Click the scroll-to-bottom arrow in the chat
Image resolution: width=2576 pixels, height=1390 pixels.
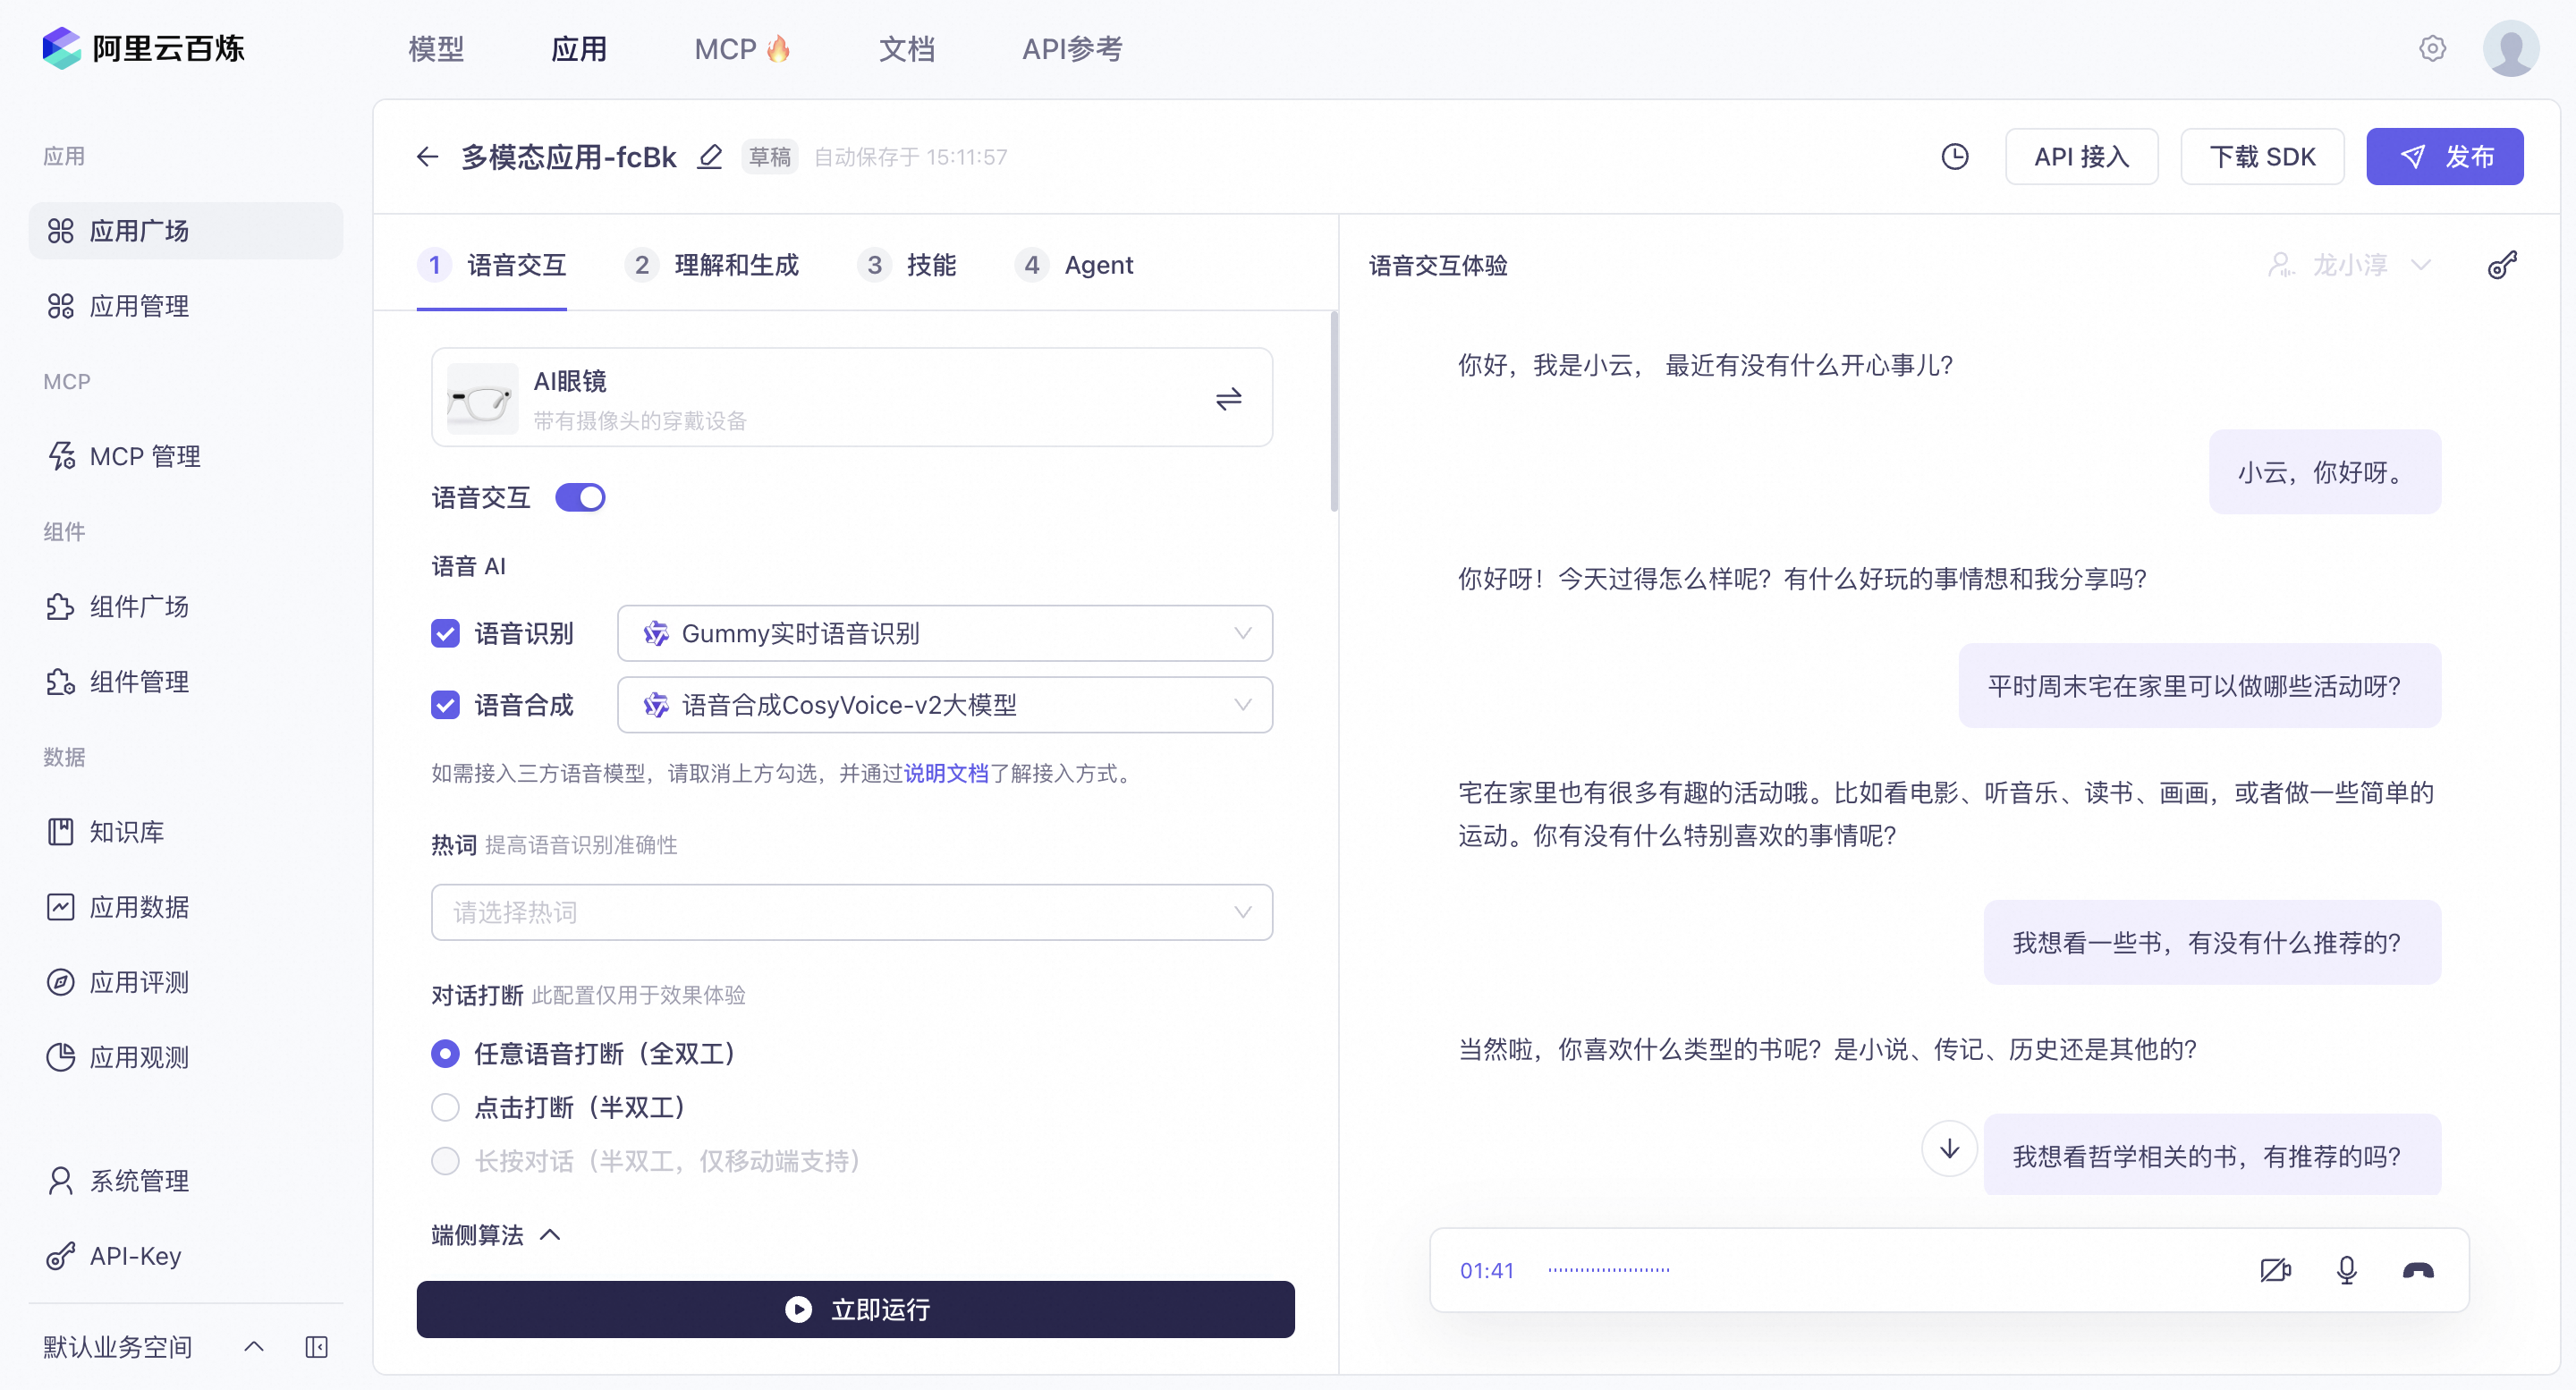click(1949, 1148)
